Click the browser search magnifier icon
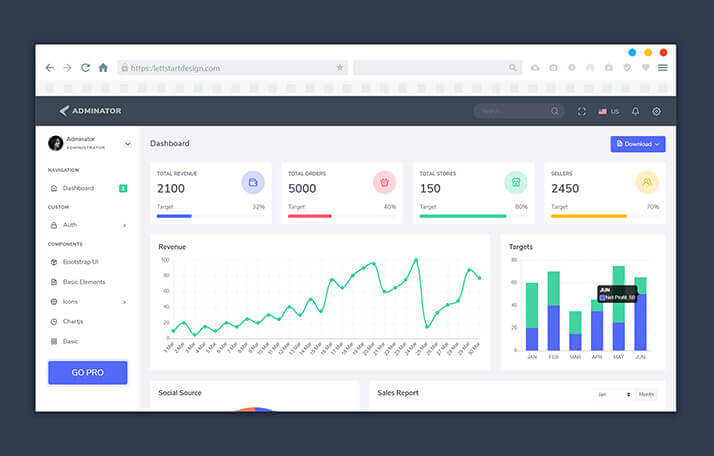The height and width of the screenshot is (456, 714). pyautogui.click(x=513, y=68)
